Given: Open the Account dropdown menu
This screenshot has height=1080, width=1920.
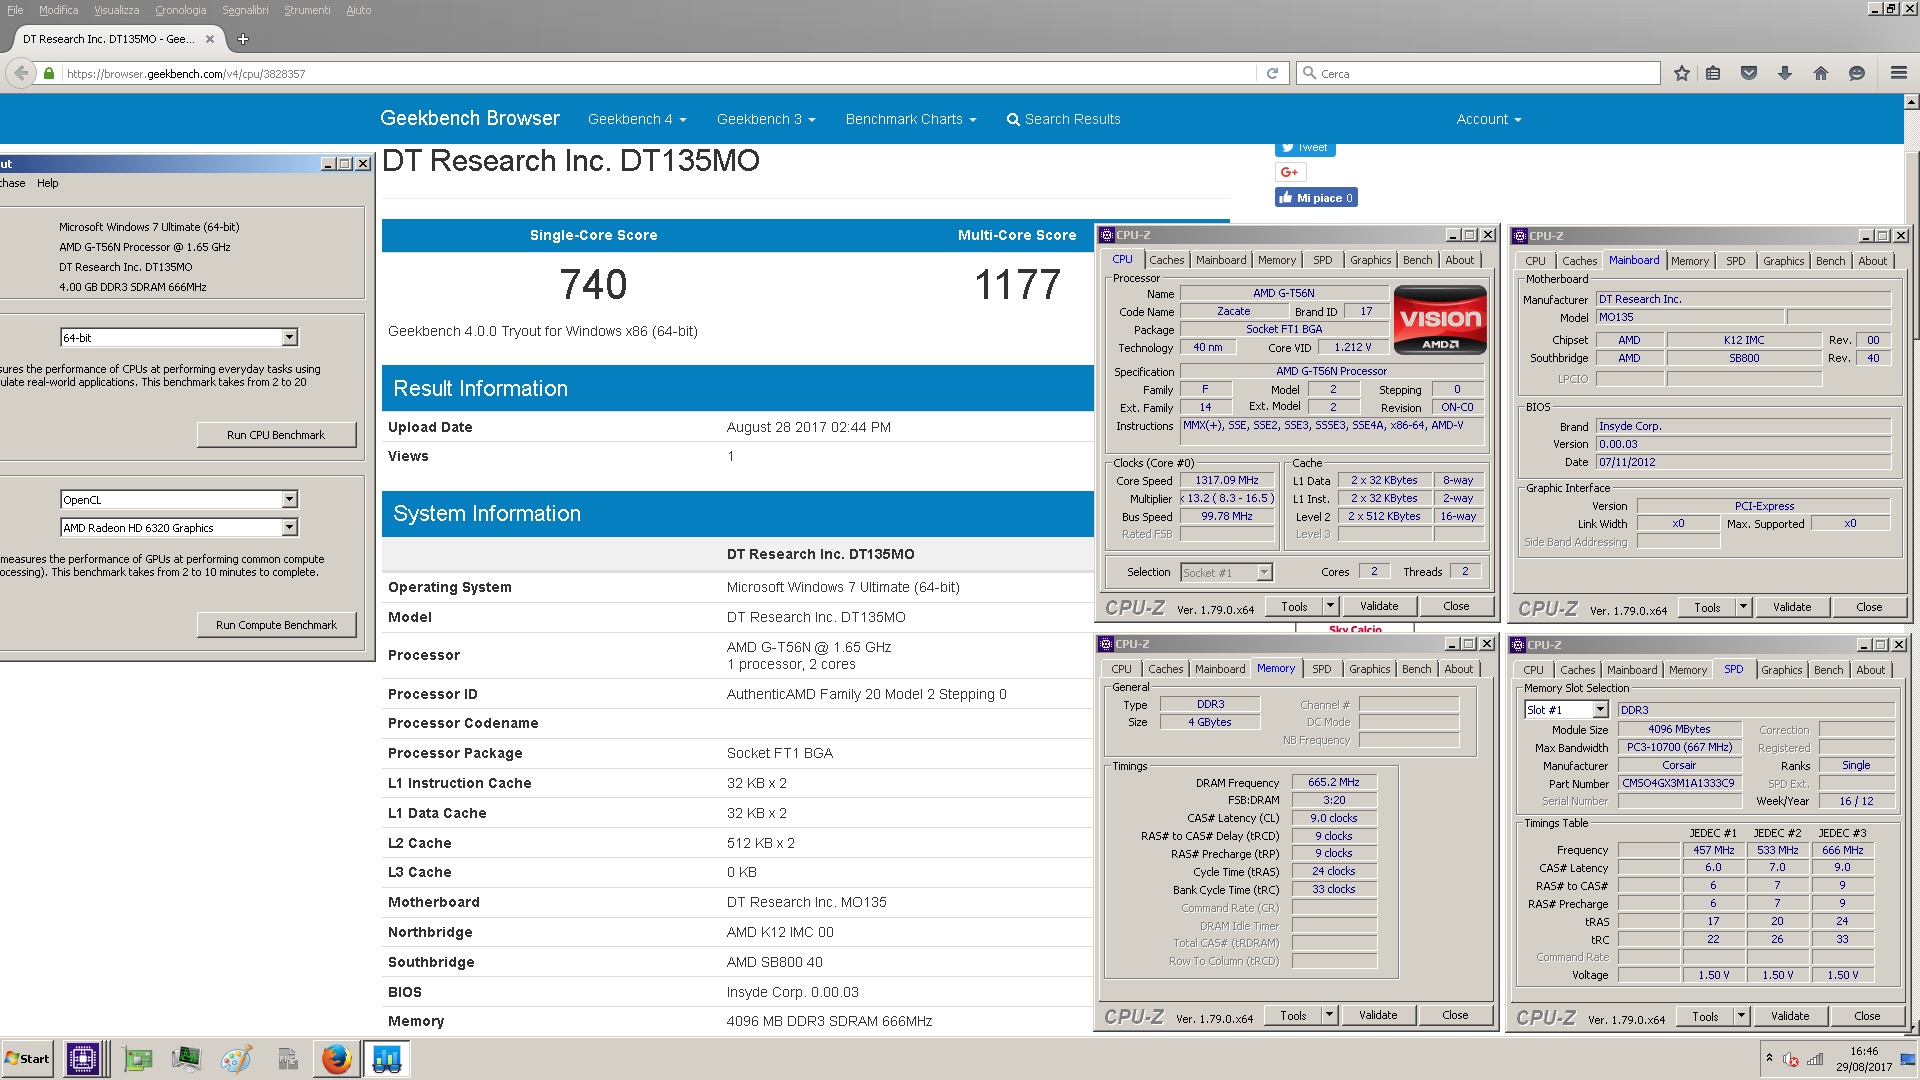Looking at the screenshot, I should [1489, 119].
